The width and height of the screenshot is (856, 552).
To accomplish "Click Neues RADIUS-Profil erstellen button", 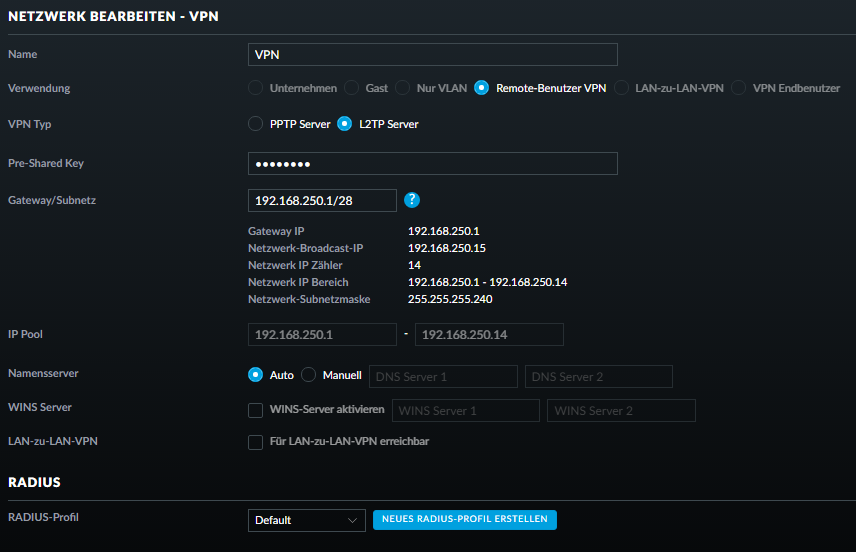I will pyautogui.click(x=464, y=520).
